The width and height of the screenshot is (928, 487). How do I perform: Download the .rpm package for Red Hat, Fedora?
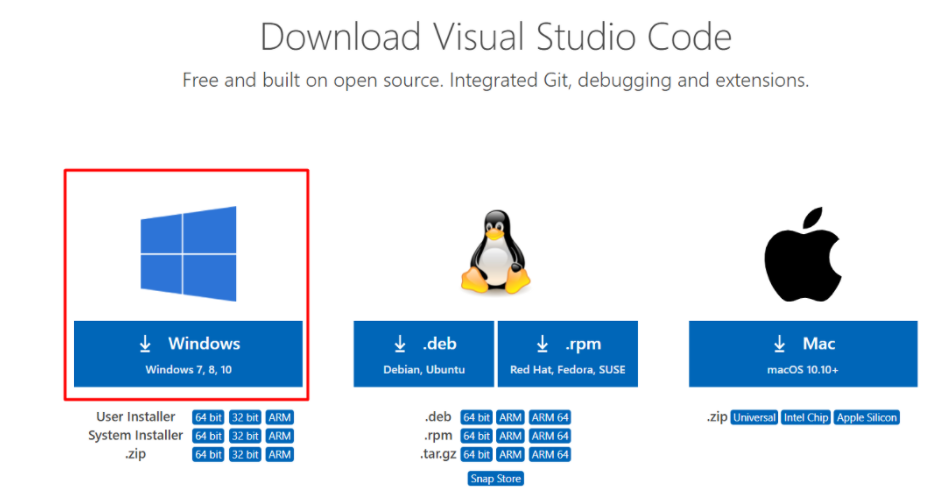coord(568,354)
